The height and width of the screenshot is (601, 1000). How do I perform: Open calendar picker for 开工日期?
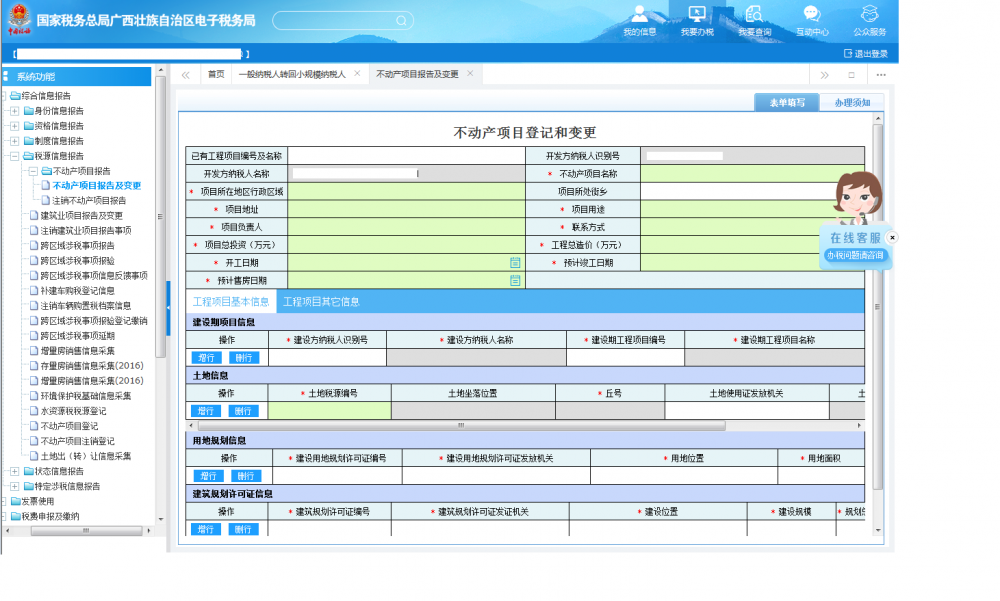click(515, 263)
